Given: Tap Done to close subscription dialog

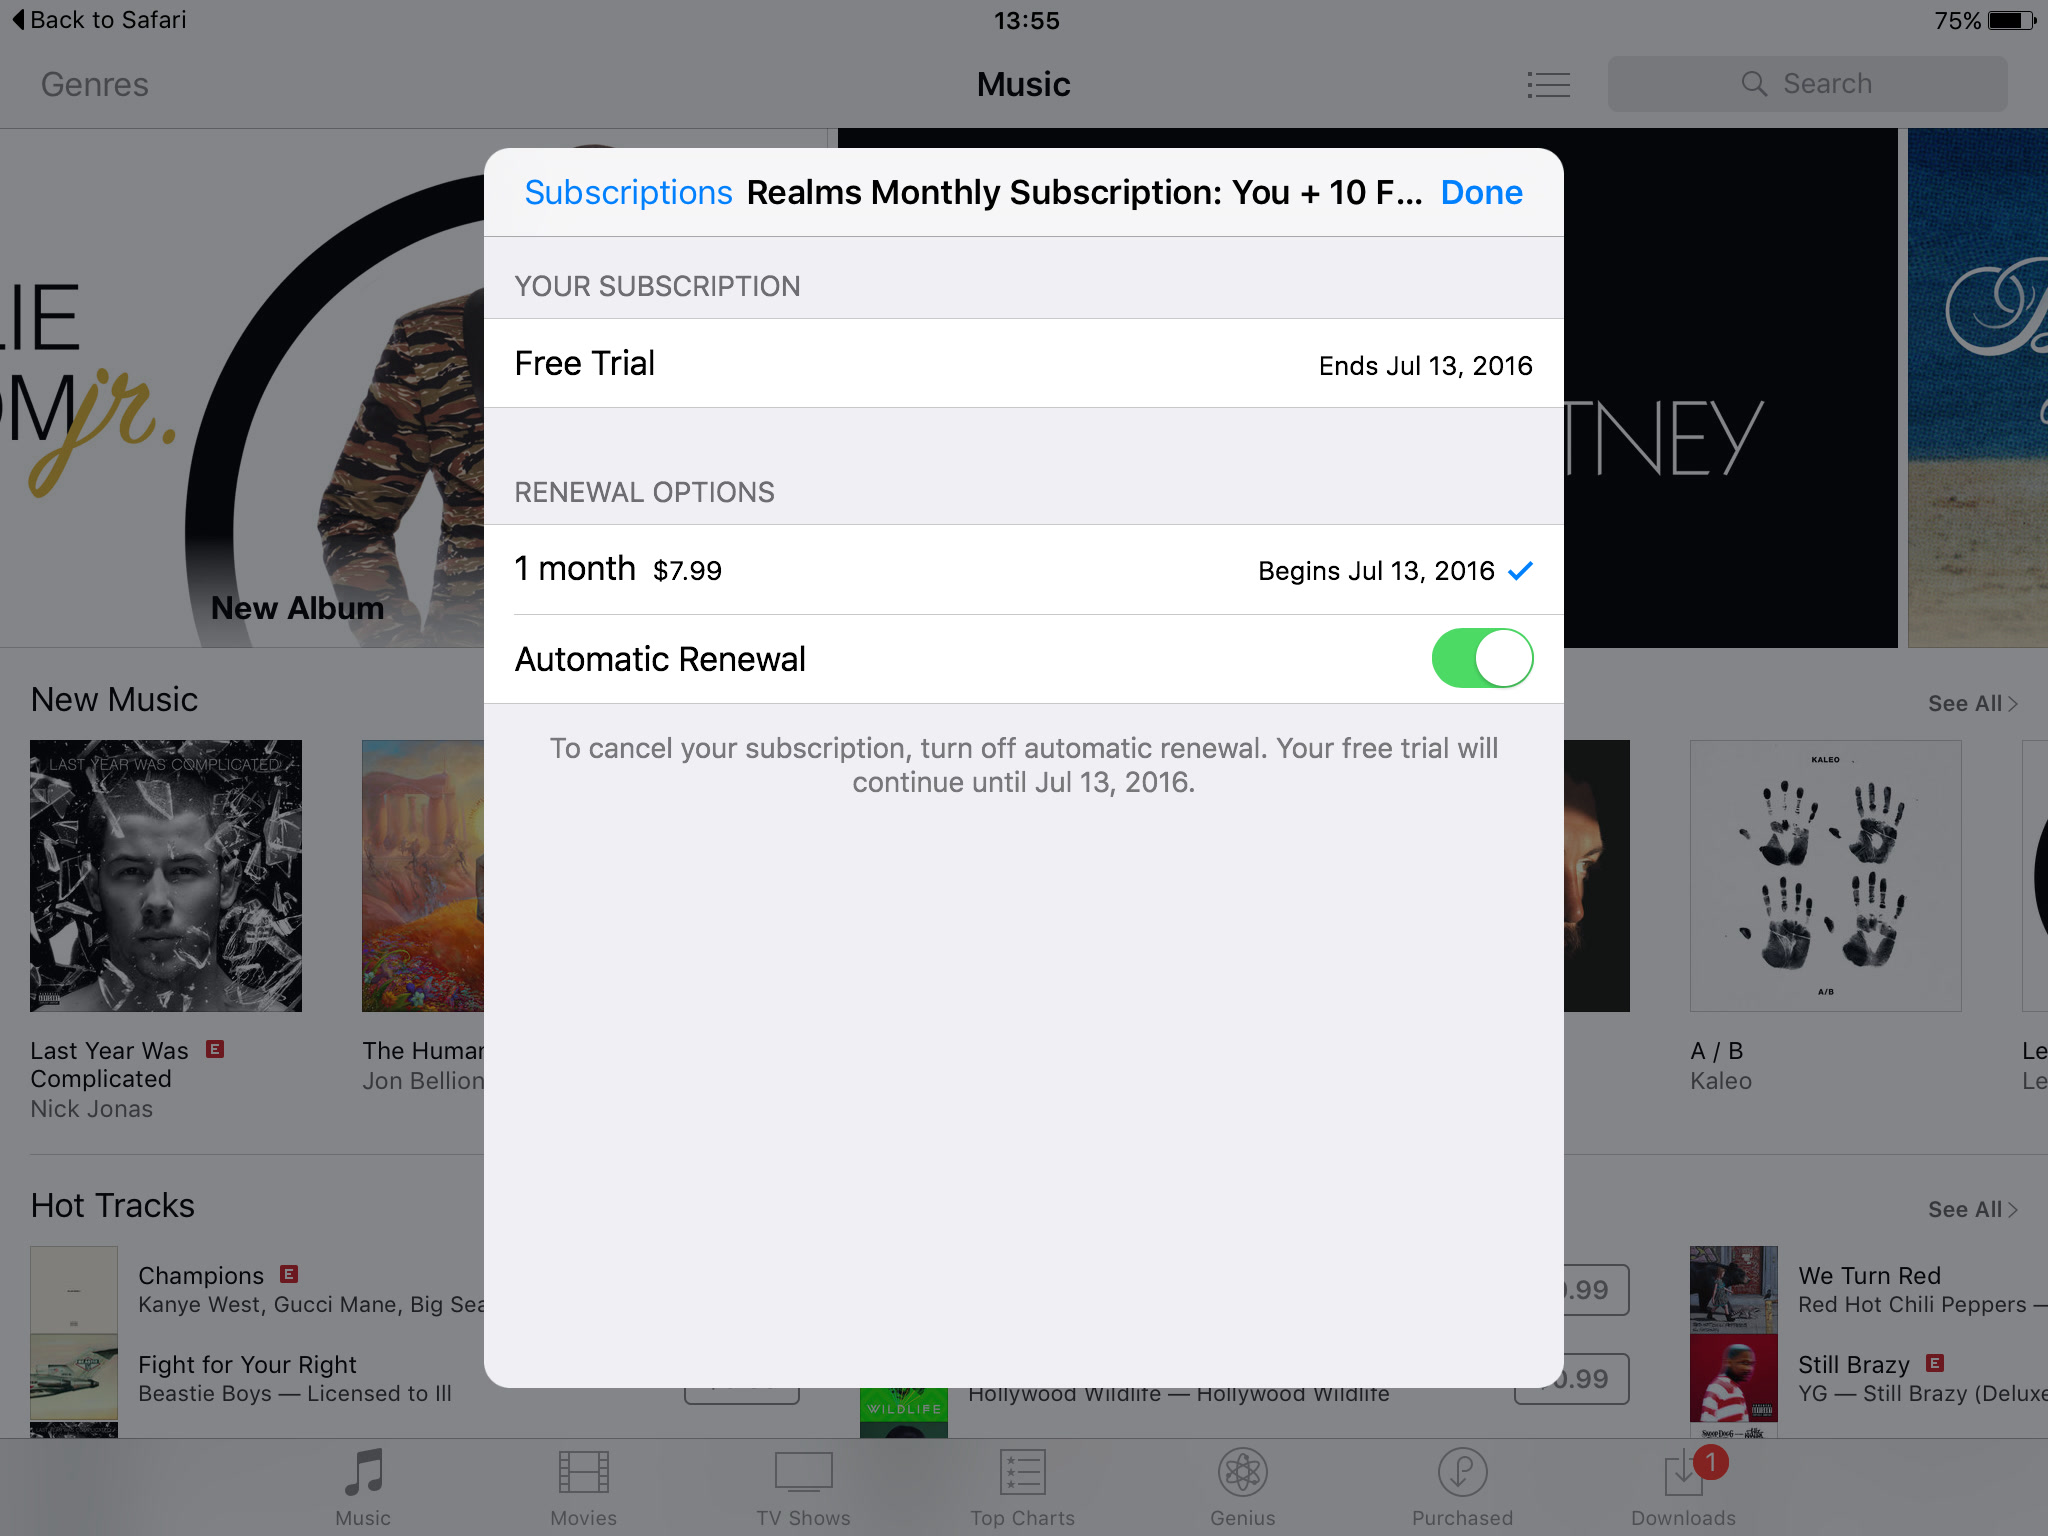Looking at the screenshot, I should point(1482,192).
